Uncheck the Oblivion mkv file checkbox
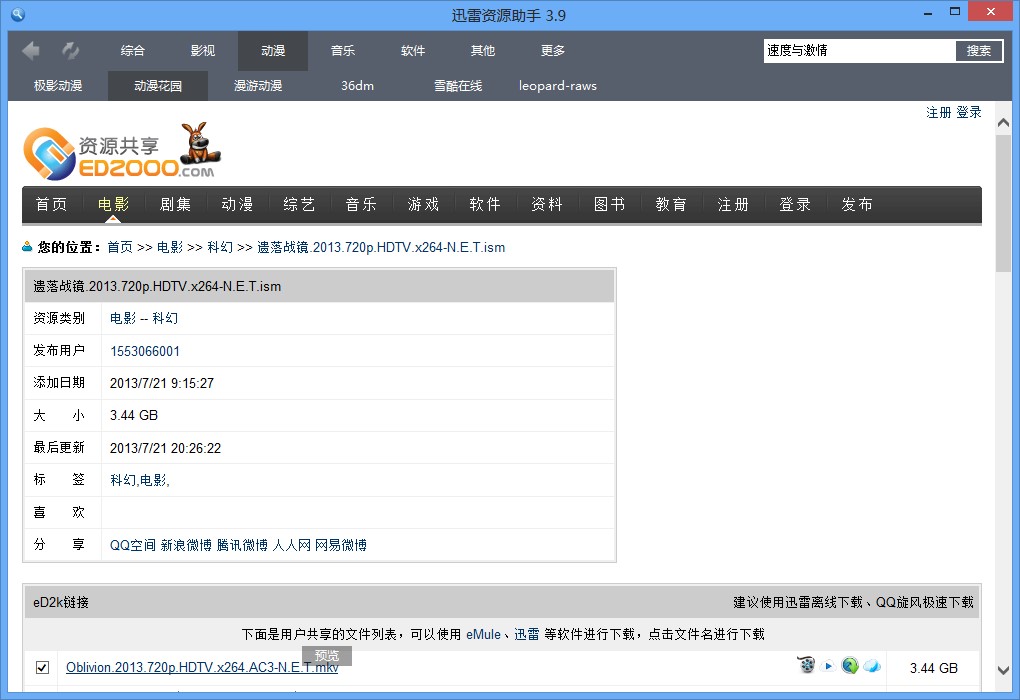 tap(42, 667)
